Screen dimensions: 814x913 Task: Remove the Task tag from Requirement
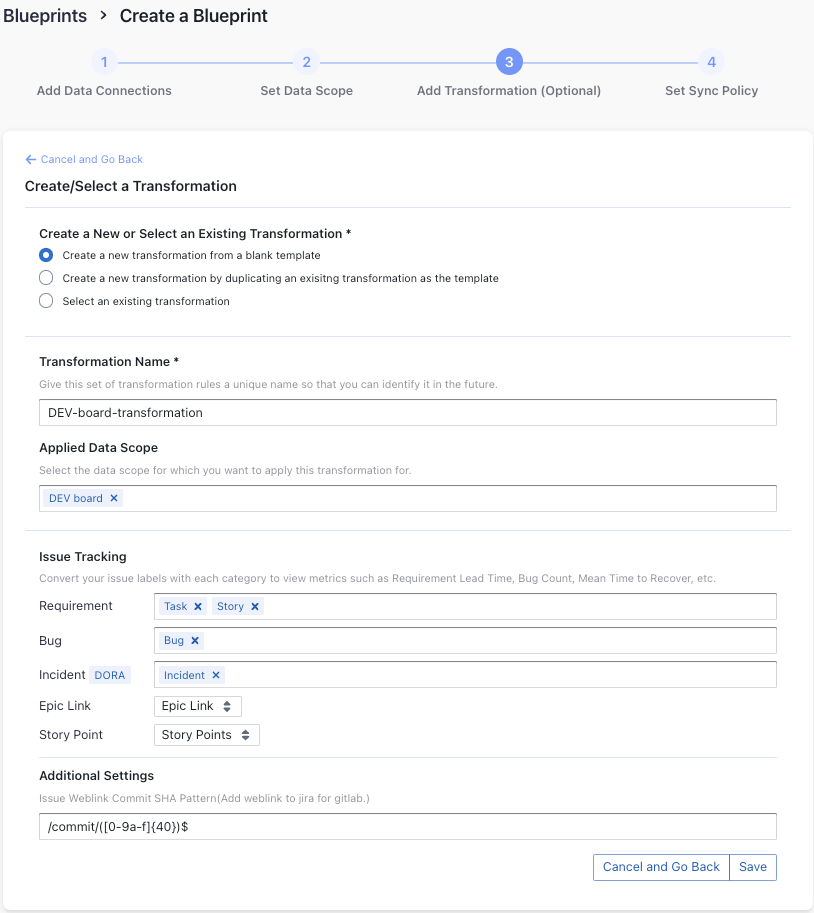coord(198,606)
